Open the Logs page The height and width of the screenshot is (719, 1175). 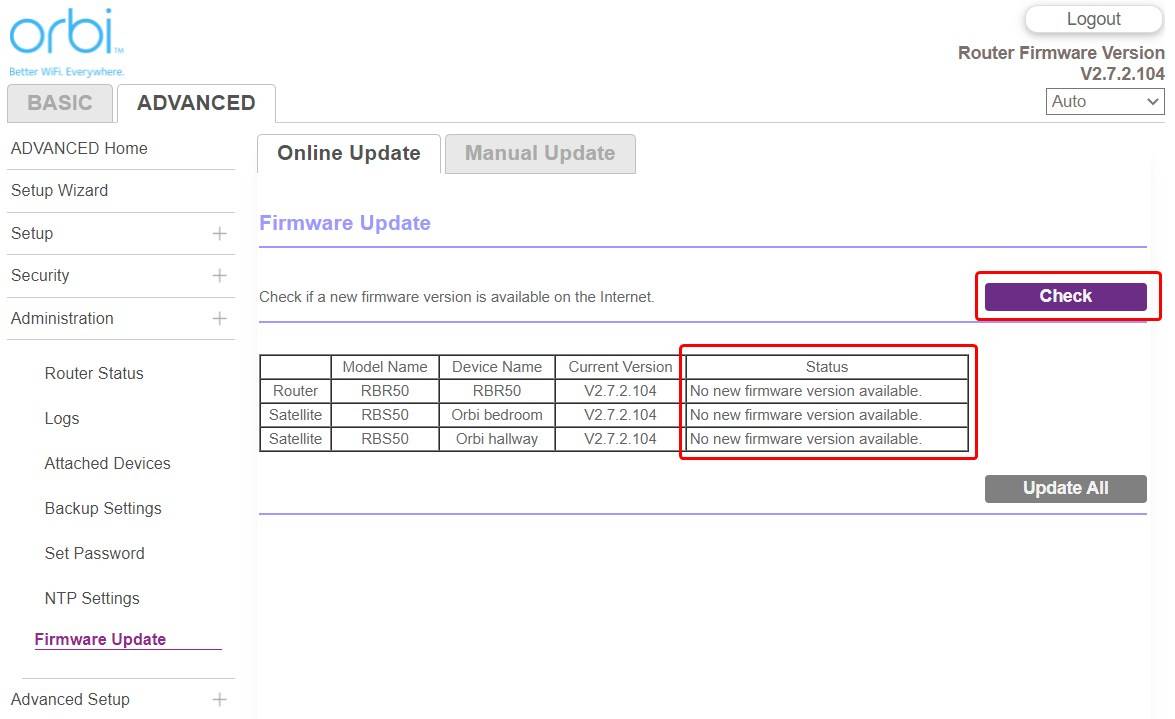[x=61, y=418]
